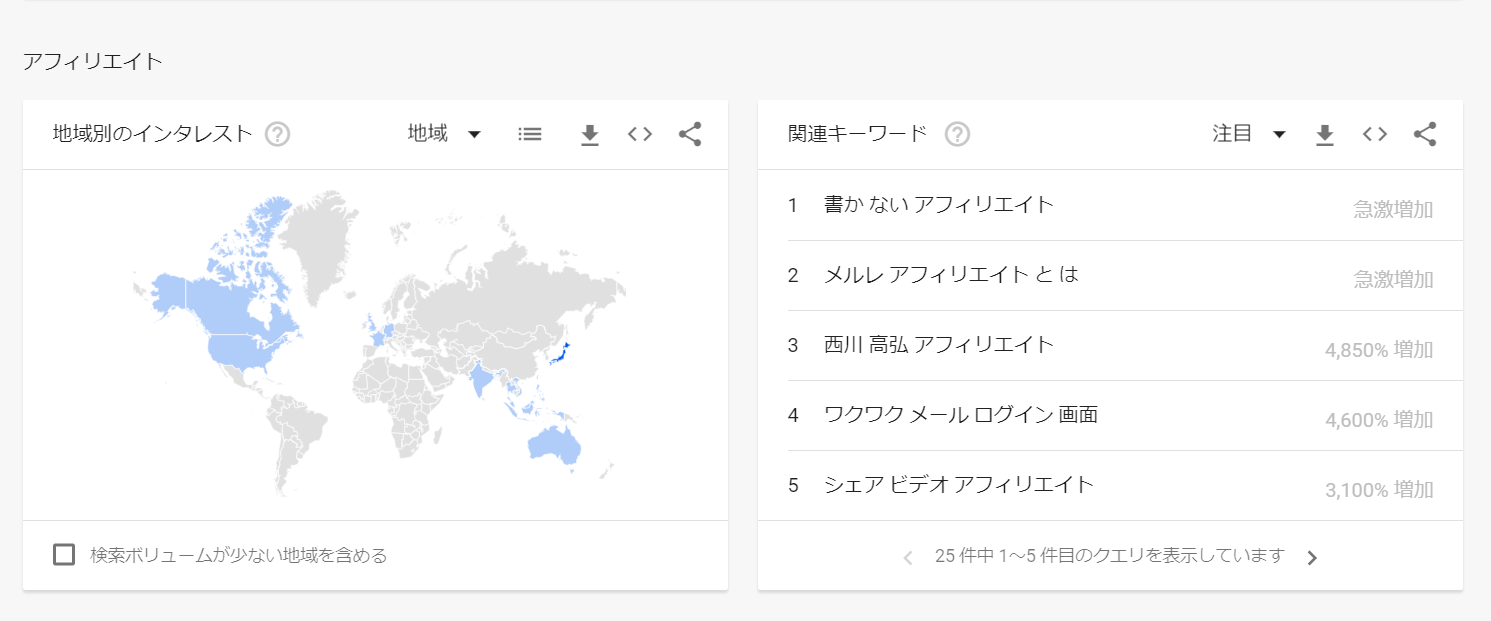Expand the 地域 dropdown
This screenshot has height=621, width=1491.
point(445,134)
